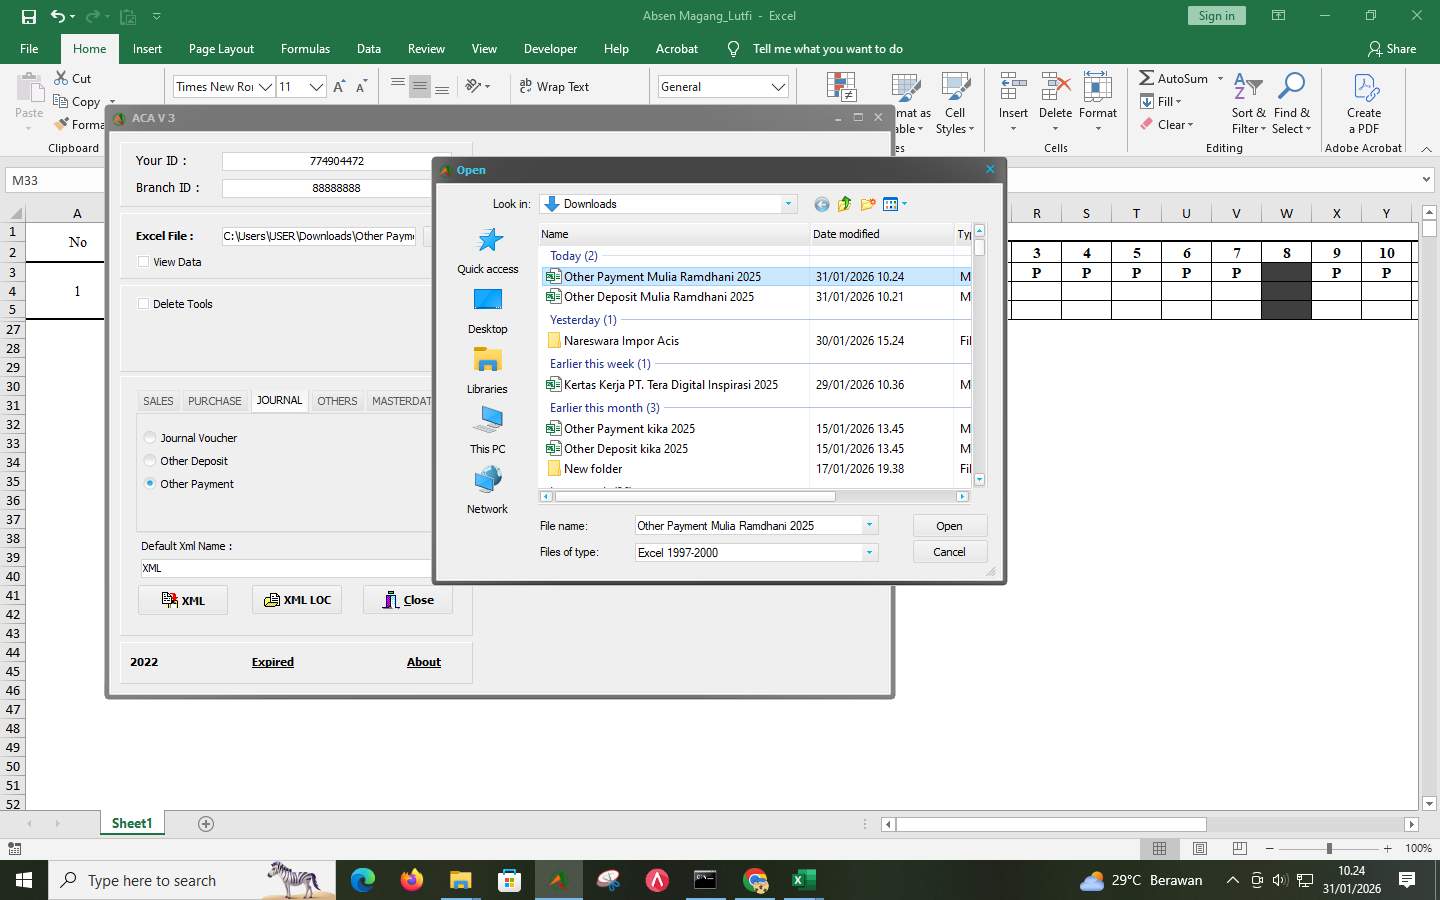Open the Look in Downloads dropdown
This screenshot has height=900, width=1440.
(x=788, y=204)
